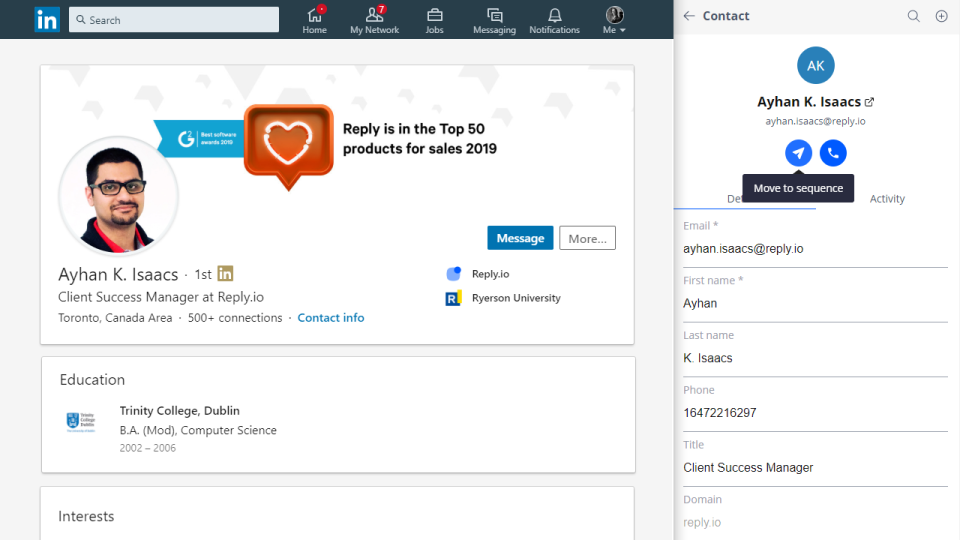
Task: Edit the Last name field
Action: [815, 358]
